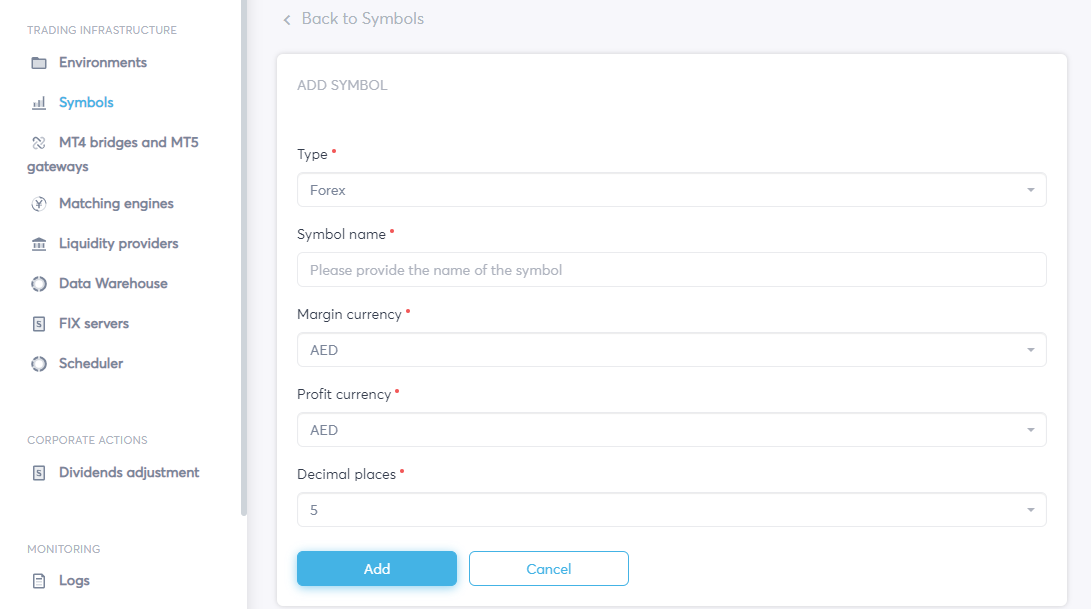Click the Data Warehouse circle icon
This screenshot has height=609, width=1091.
click(39, 284)
